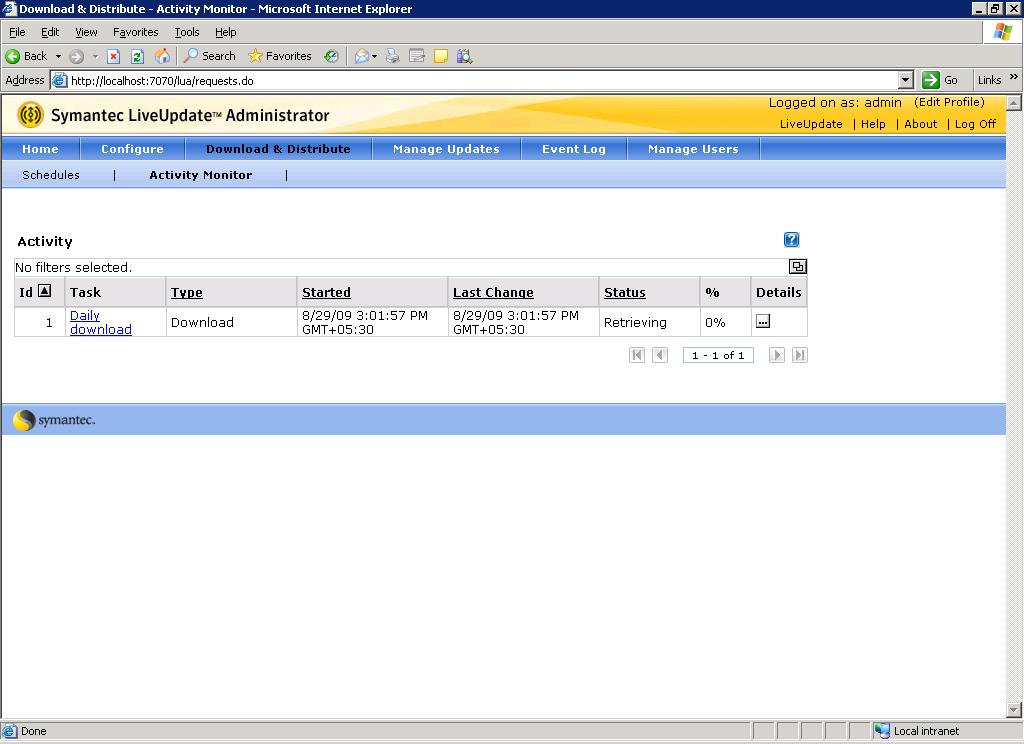Sort the table by Type column
The width and height of the screenshot is (1024, 744).
click(x=187, y=293)
